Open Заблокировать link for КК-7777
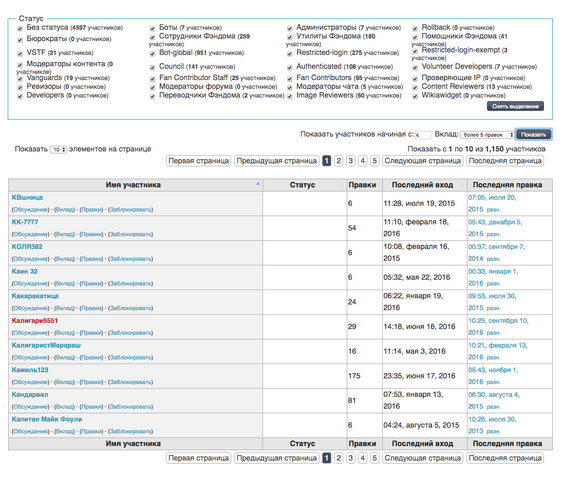The image size is (562, 479). click(130, 234)
